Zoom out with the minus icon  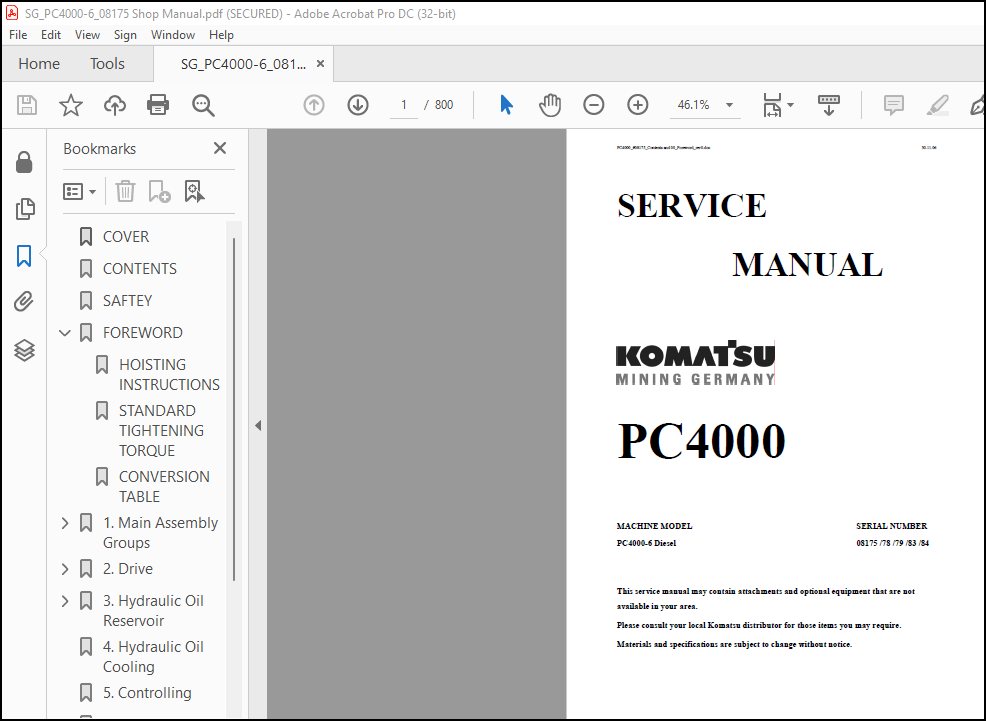pos(594,105)
